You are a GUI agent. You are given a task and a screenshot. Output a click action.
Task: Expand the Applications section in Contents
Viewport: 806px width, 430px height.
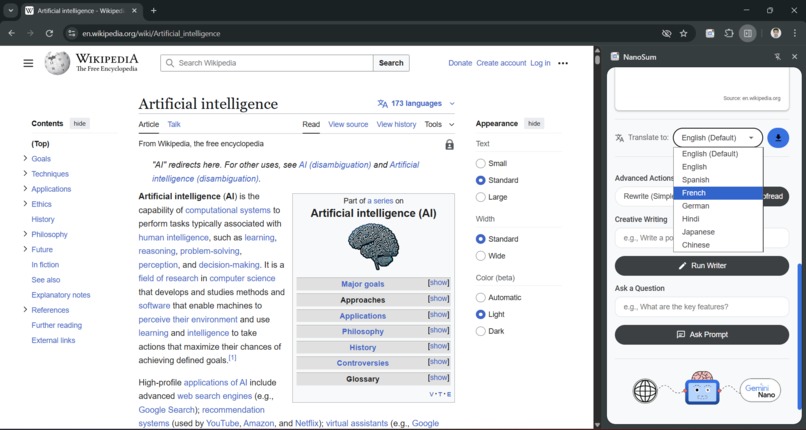25,189
